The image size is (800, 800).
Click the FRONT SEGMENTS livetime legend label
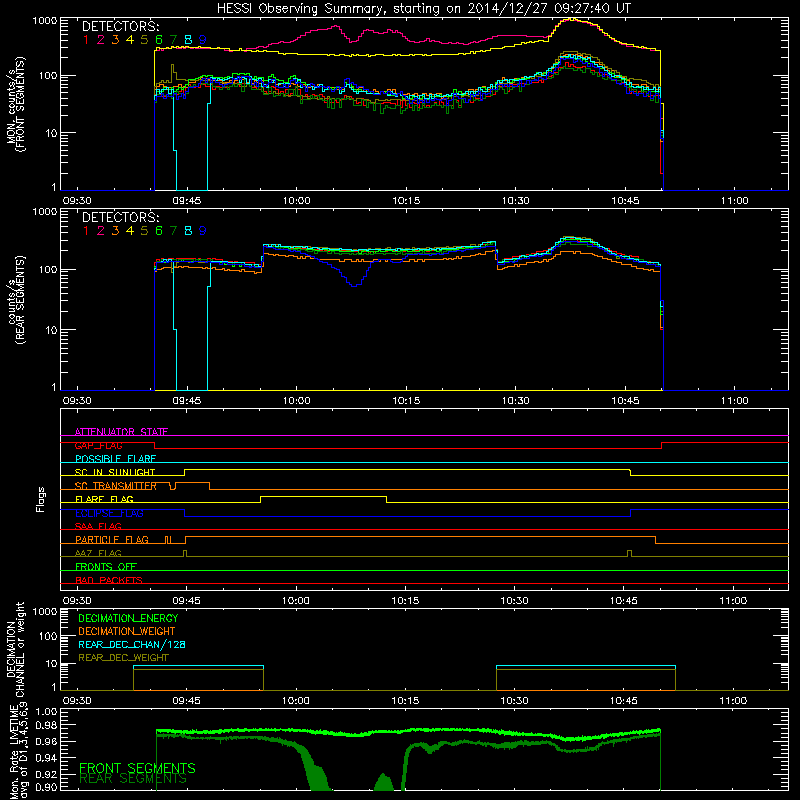137,768
